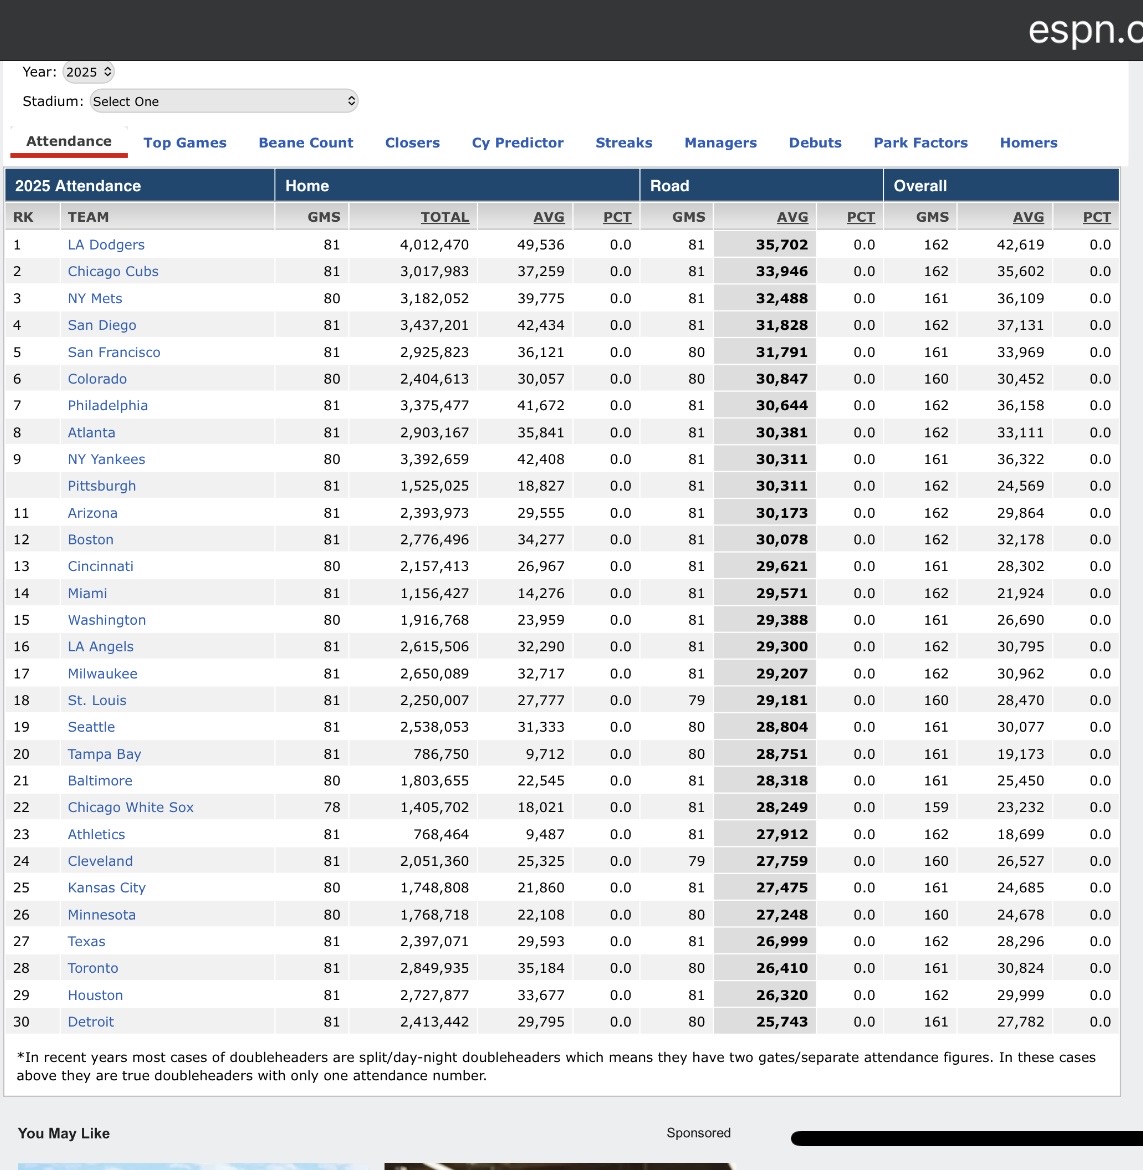This screenshot has height=1170, width=1143.
Task: Open the Cy Predictor tab
Action: tap(518, 143)
